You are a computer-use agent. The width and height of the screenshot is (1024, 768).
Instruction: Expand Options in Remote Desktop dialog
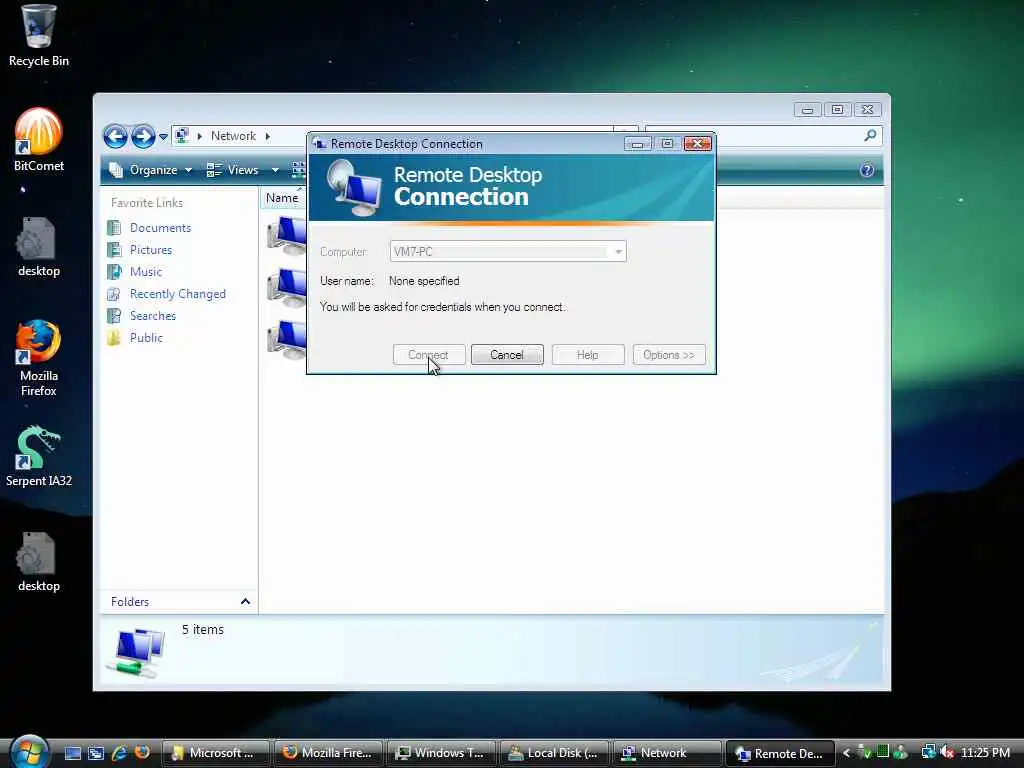(x=669, y=355)
